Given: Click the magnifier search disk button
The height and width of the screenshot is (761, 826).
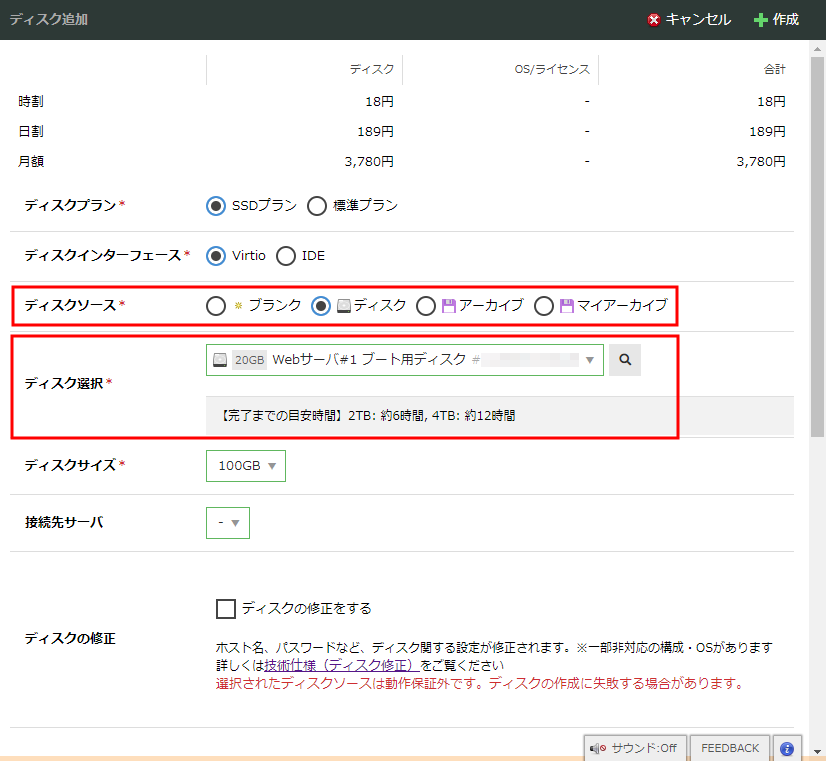Looking at the screenshot, I should tap(625, 360).
